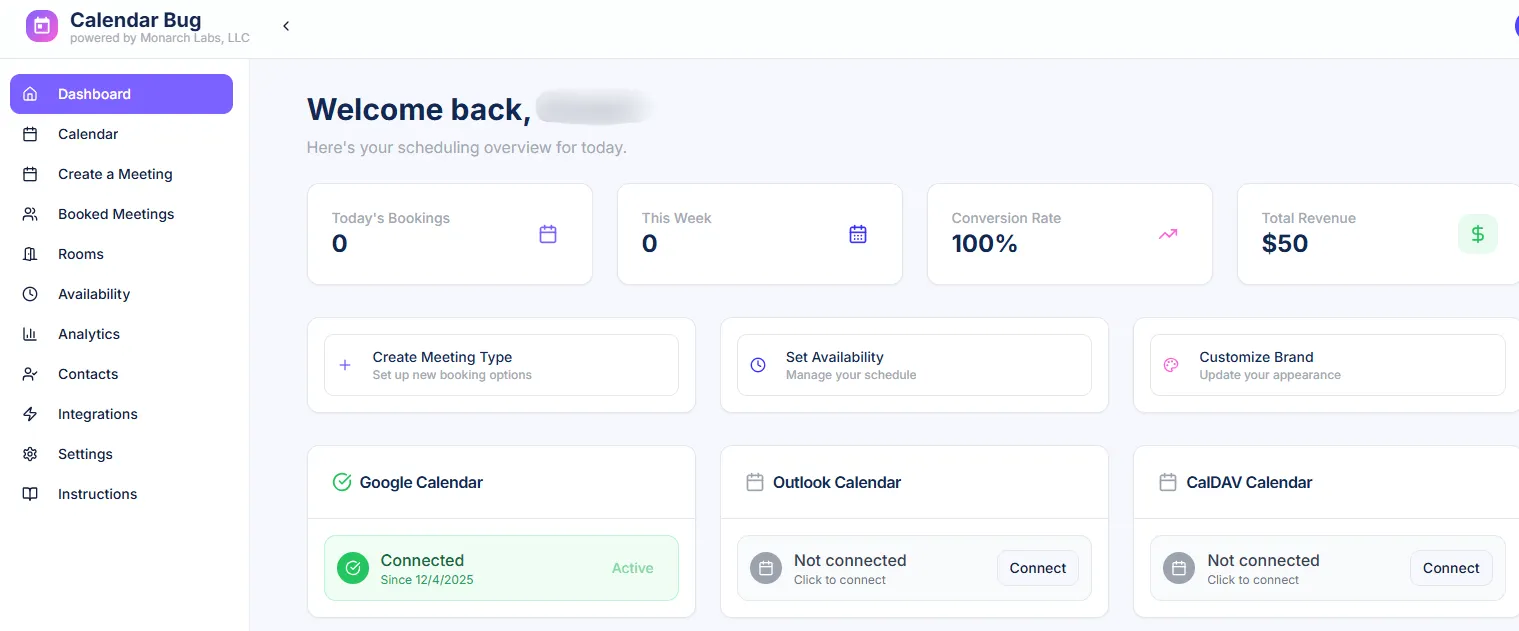Viewport: 1519px width, 631px height.
Task: Open Create Meeting Type quick action
Action: tap(500, 364)
